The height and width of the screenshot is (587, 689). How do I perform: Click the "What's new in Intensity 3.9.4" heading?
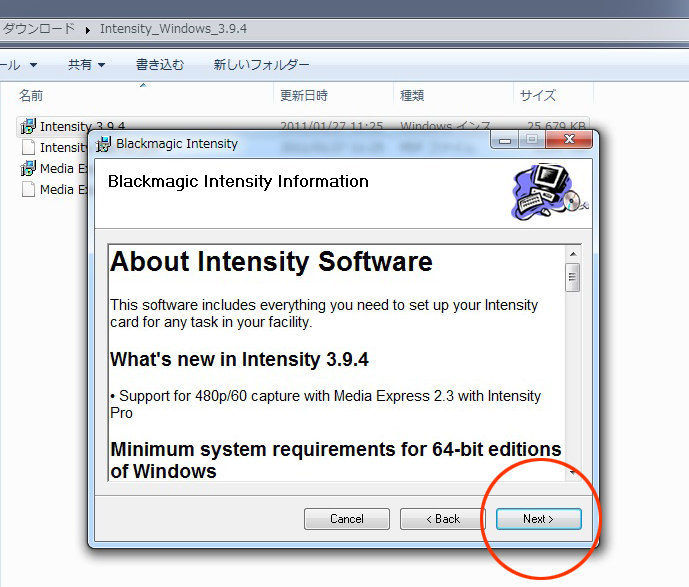239,359
